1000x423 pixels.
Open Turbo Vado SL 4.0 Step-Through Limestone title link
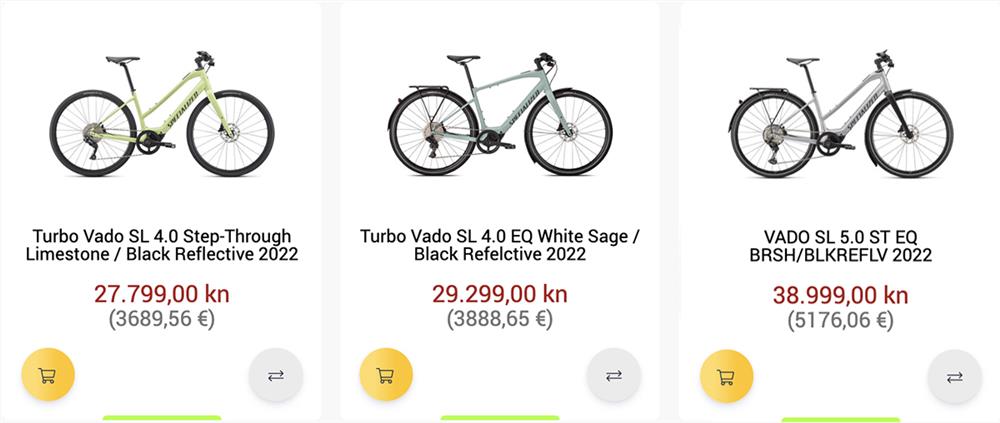click(161, 245)
